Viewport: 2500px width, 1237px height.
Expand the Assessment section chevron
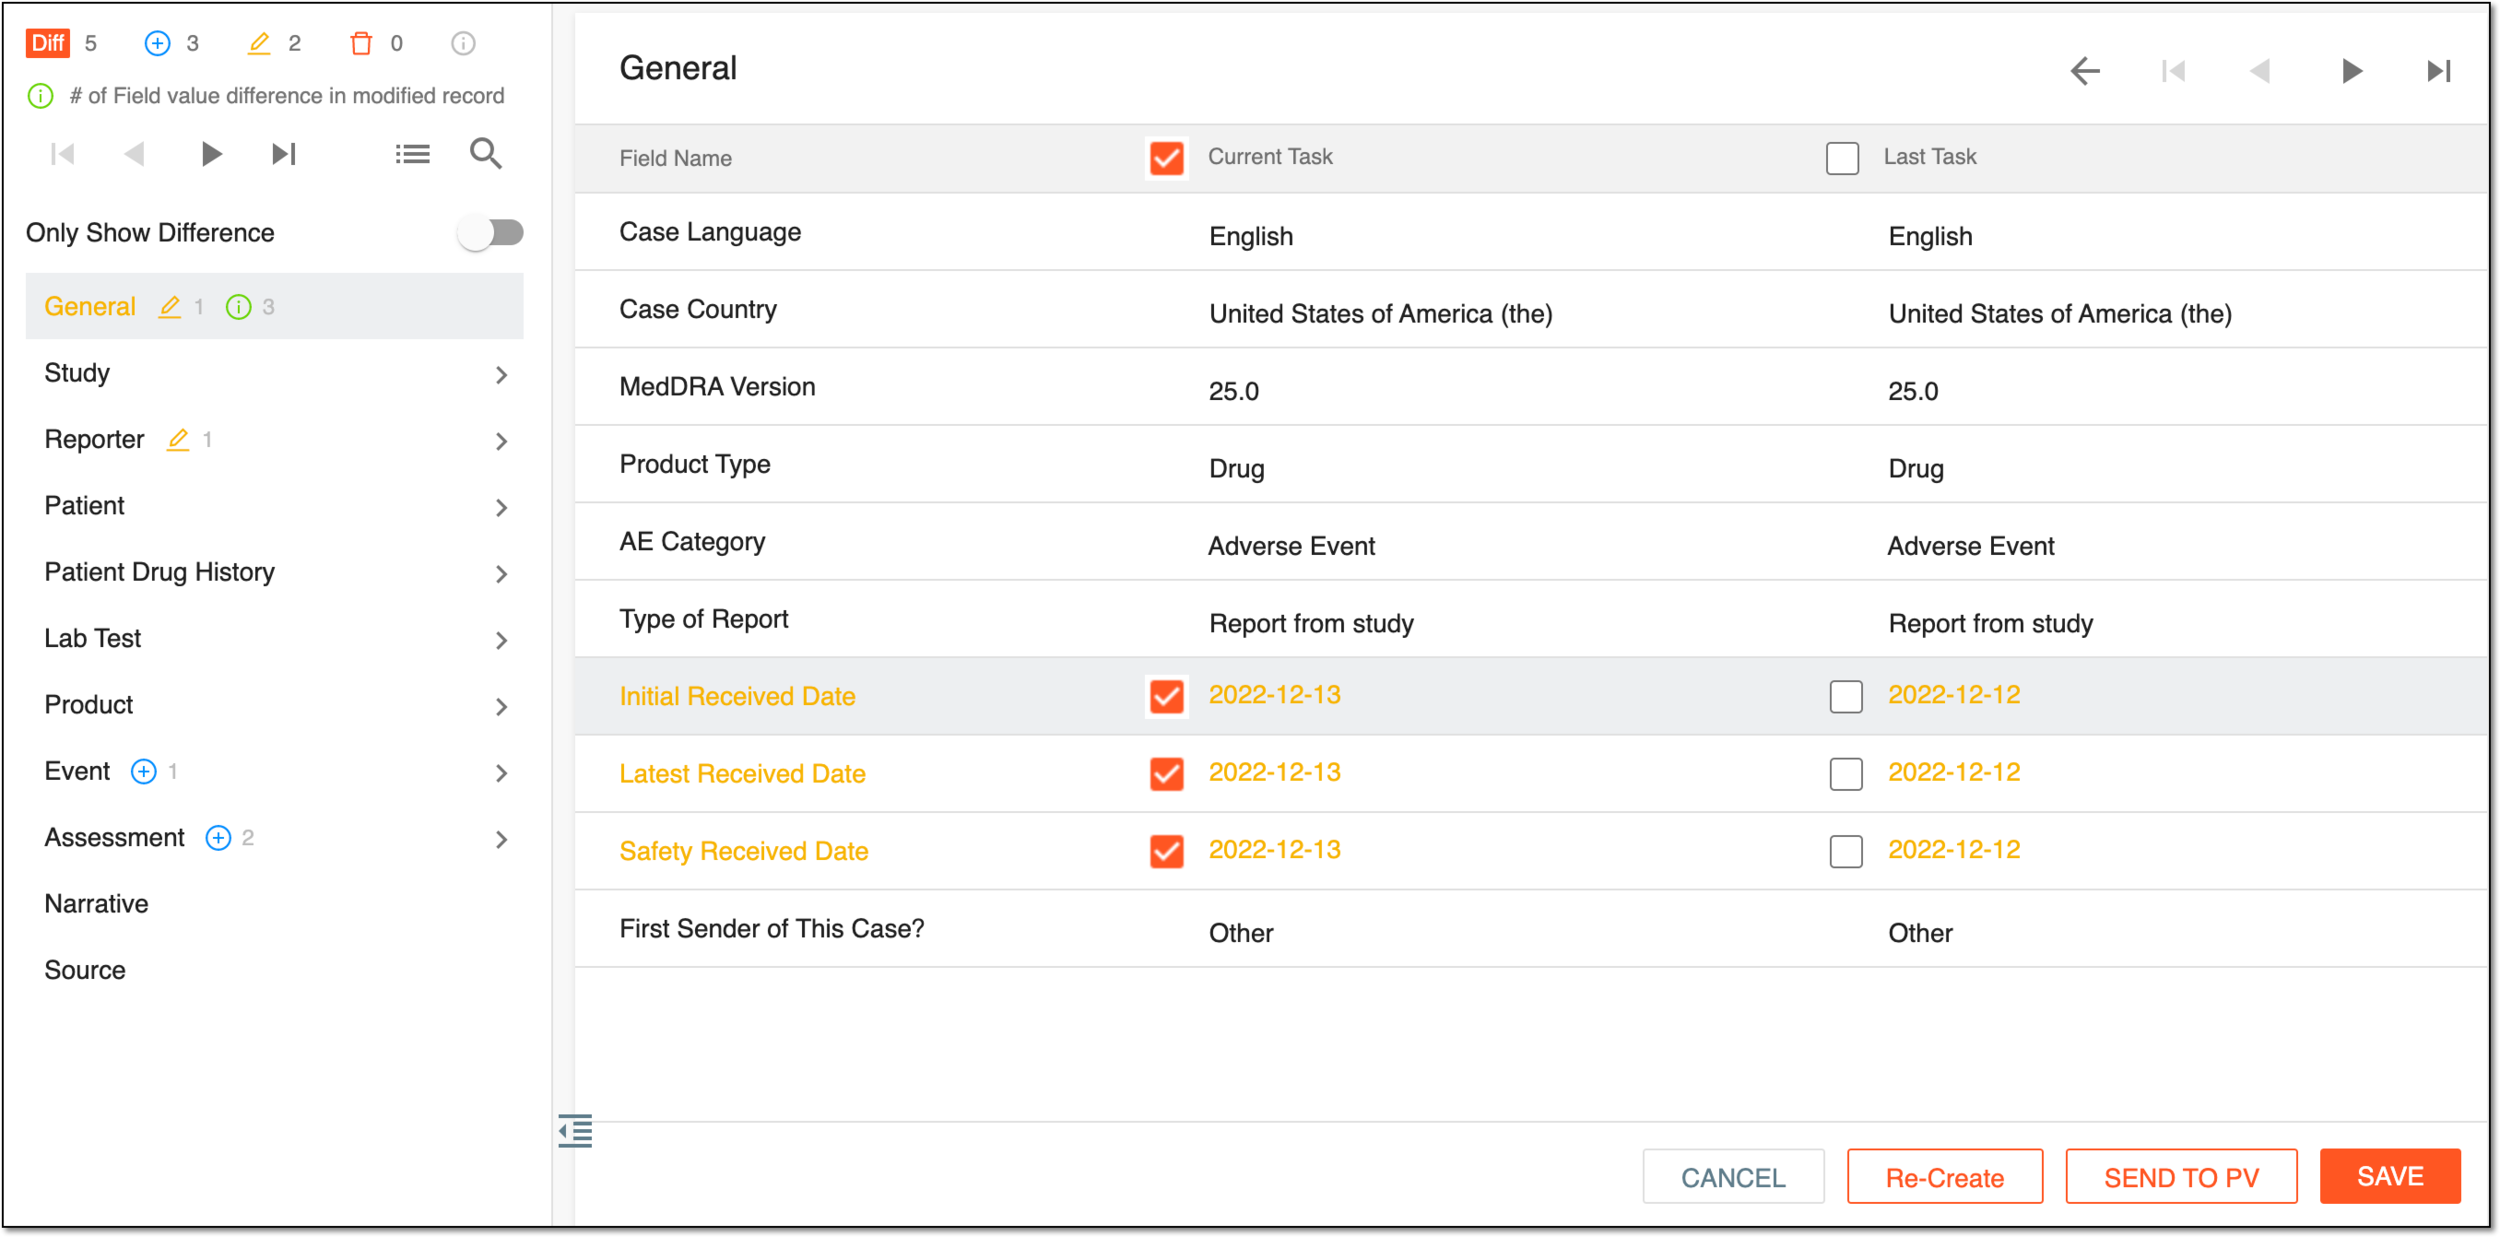tap(502, 839)
